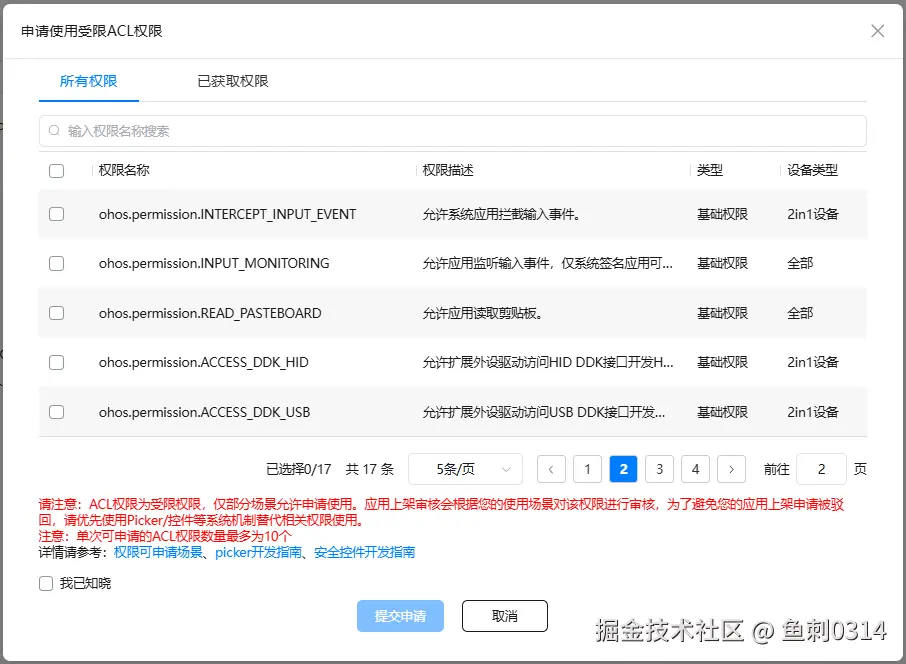Jump to page 3
The width and height of the screenshot is (906, 664).
659,469
